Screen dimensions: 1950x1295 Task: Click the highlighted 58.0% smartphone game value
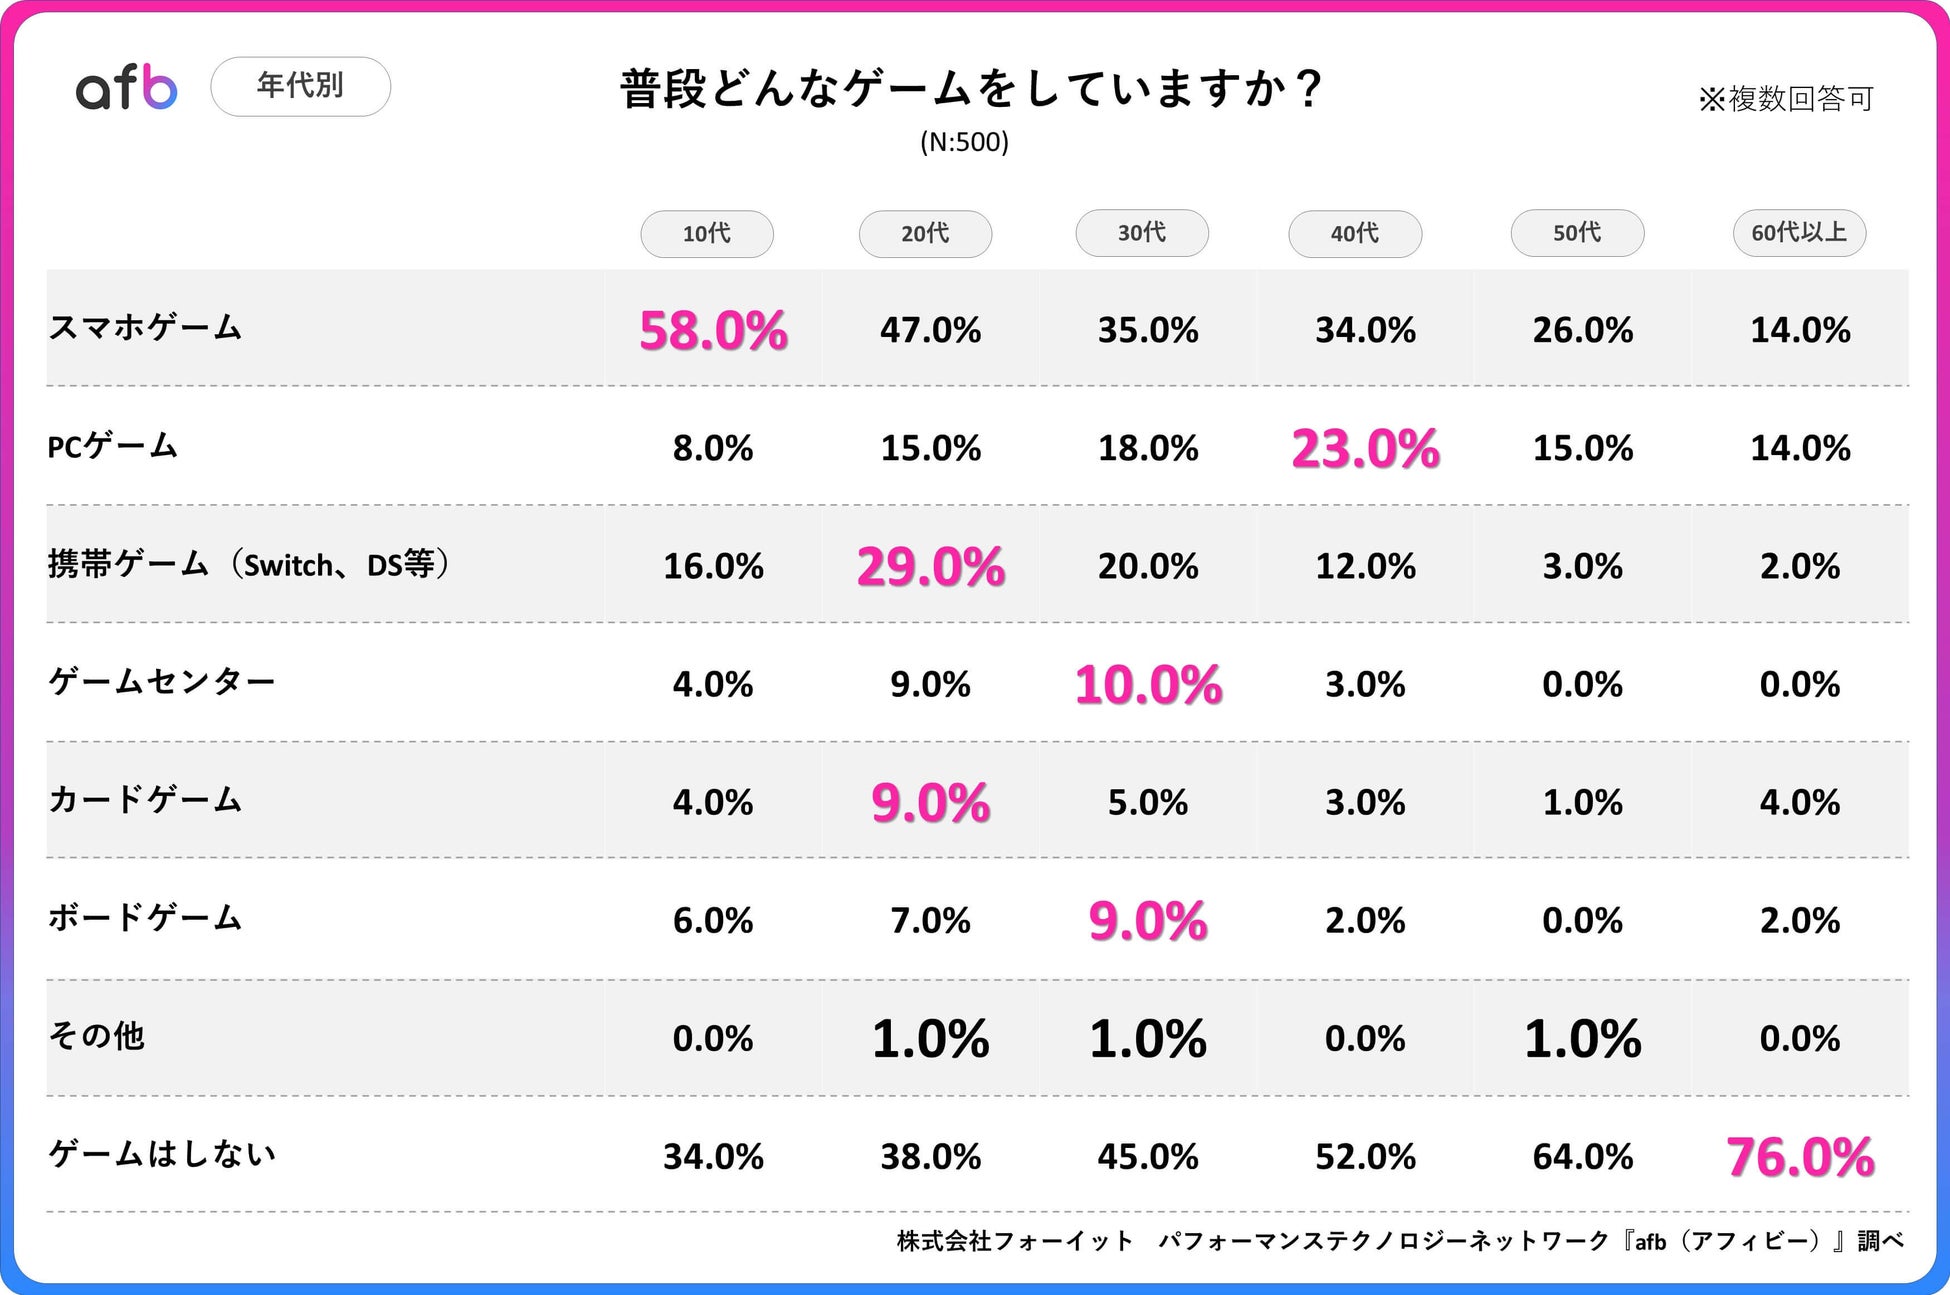713,330
